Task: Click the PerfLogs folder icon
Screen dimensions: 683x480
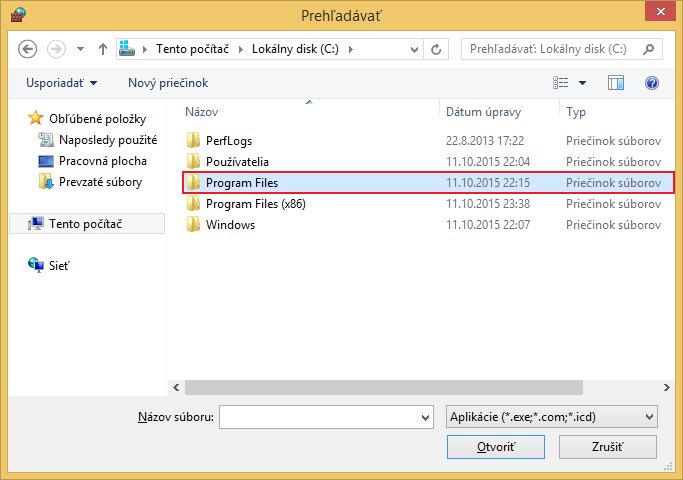Action: tap(193, 140)
